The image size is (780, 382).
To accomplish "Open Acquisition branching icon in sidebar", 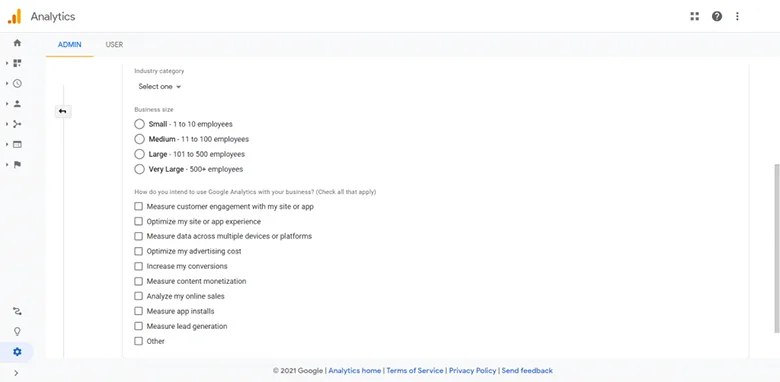I will coord(17,124).
